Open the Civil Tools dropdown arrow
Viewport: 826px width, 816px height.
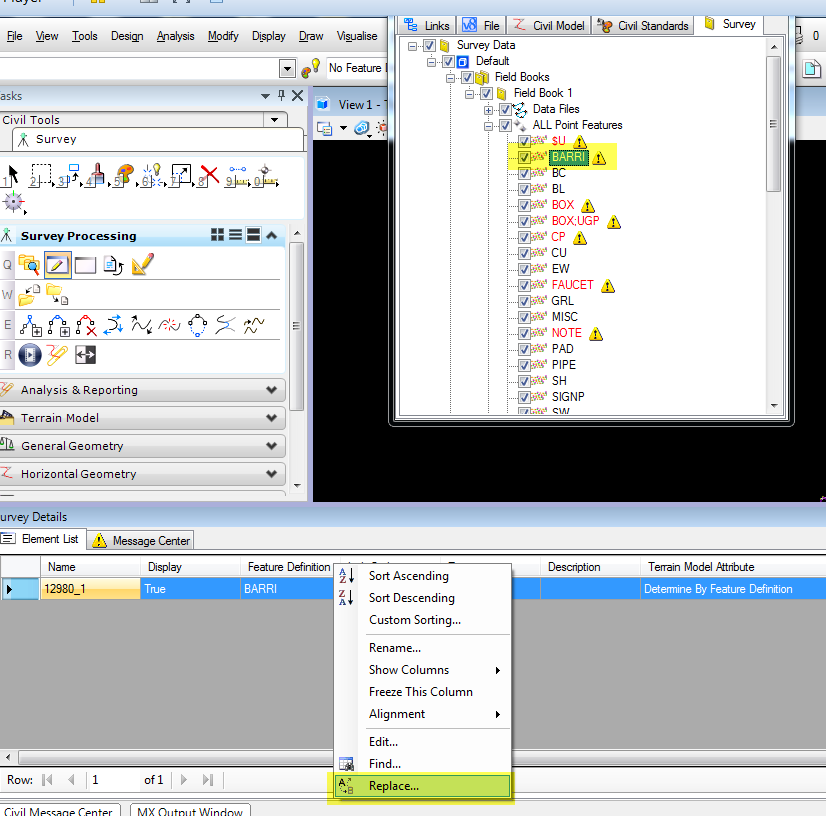(x=274, y=120)
